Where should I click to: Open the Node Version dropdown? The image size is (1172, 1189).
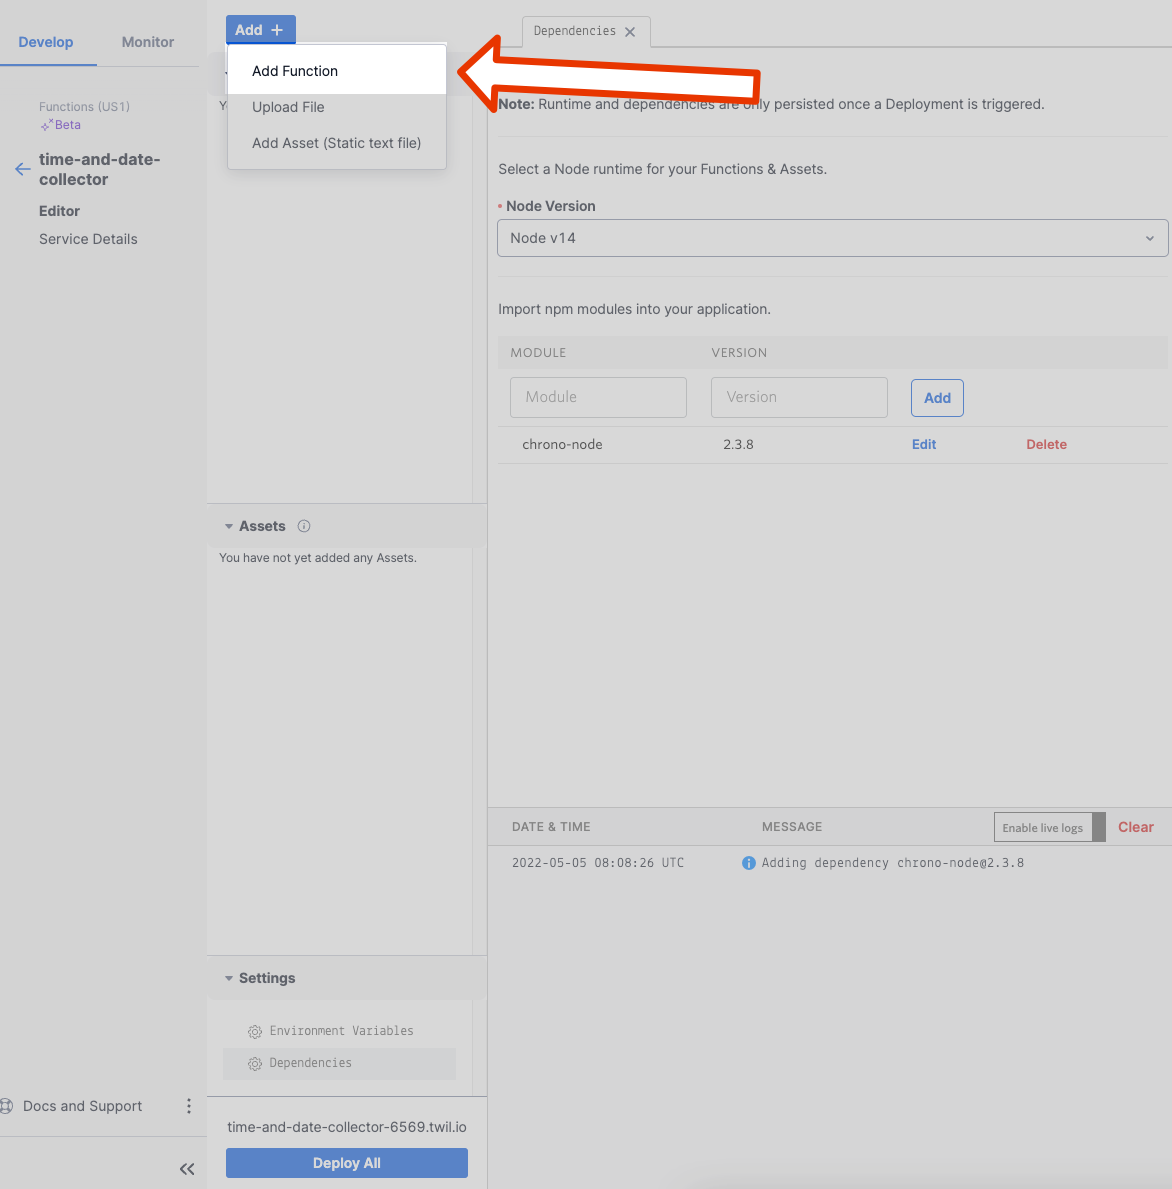coord(832,238)
